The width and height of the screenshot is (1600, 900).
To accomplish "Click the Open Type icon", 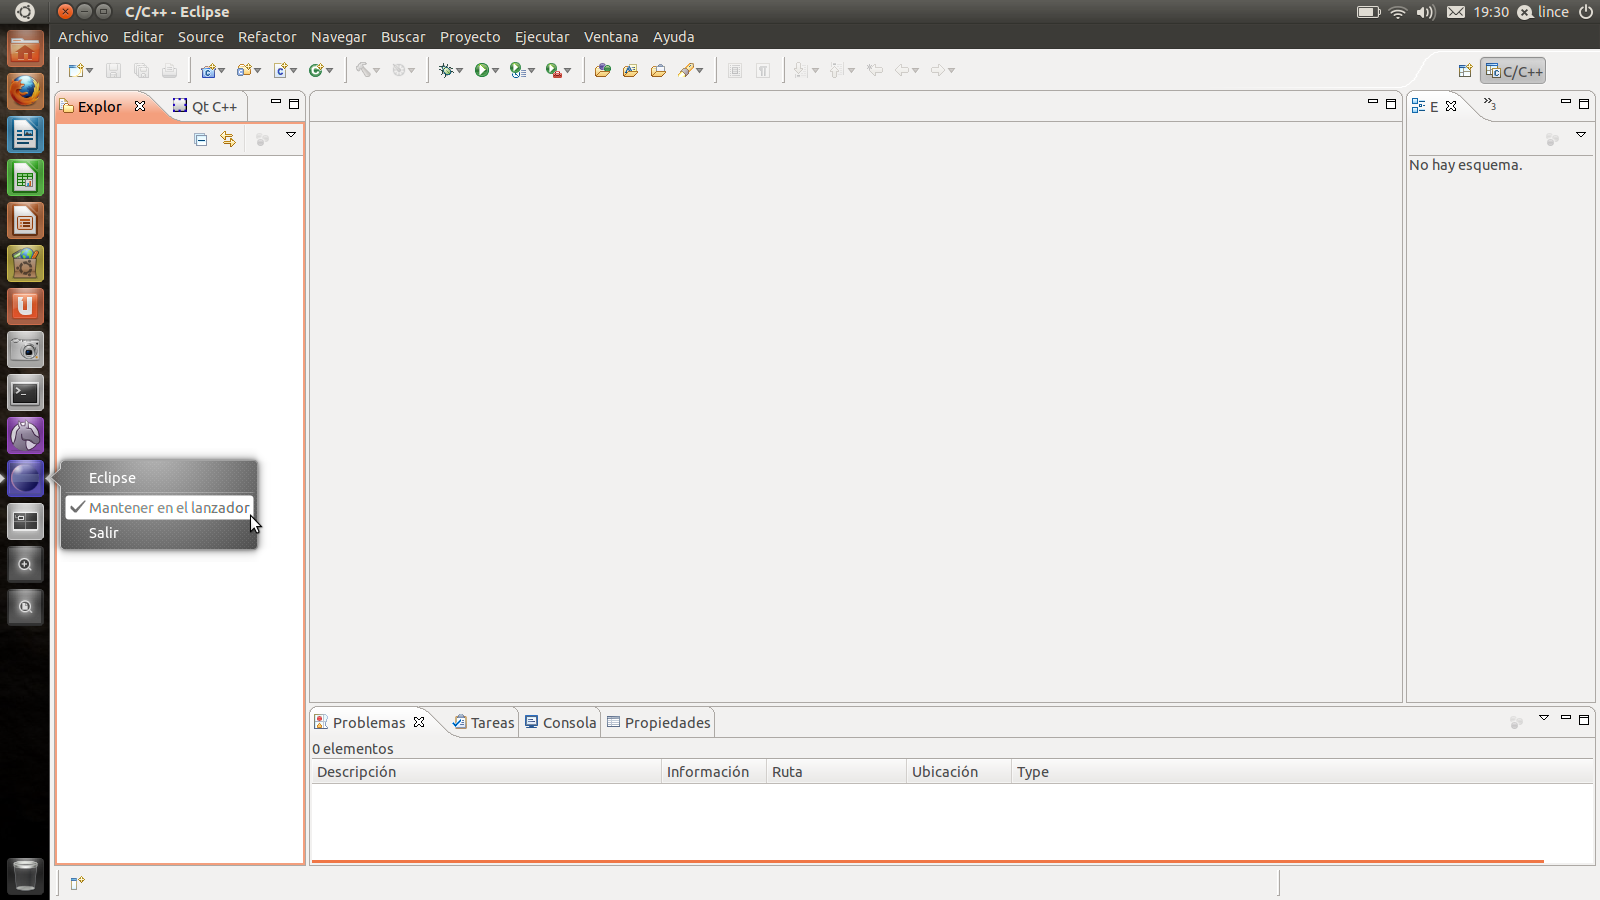I will (x=630, y=70).
